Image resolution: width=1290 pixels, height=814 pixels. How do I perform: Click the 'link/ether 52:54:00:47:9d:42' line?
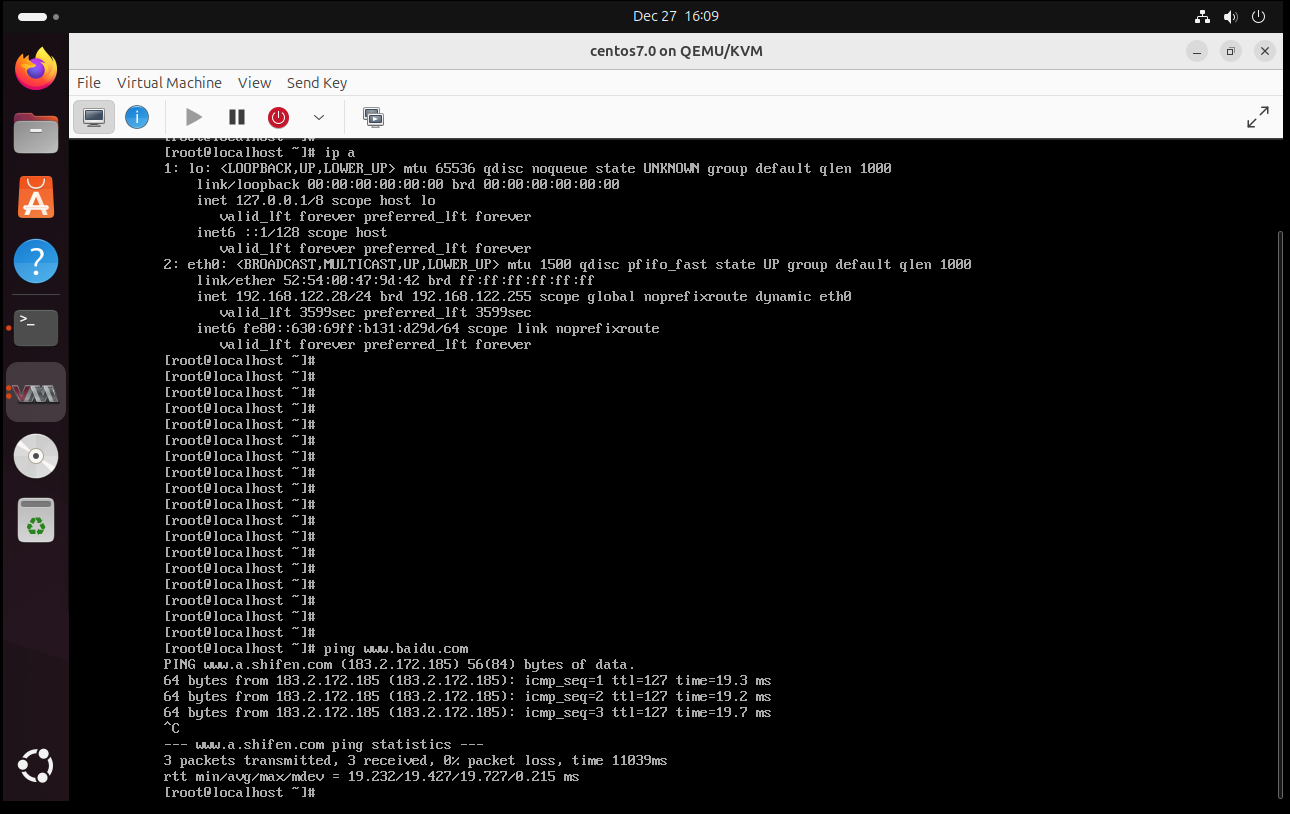pos(395,280)
